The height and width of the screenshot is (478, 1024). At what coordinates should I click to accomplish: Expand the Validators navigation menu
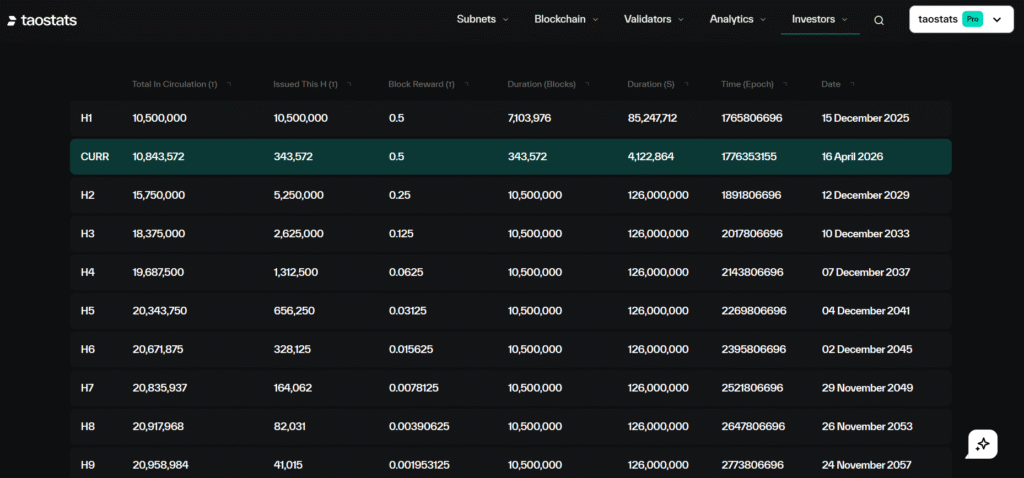[x=654, y=19]
